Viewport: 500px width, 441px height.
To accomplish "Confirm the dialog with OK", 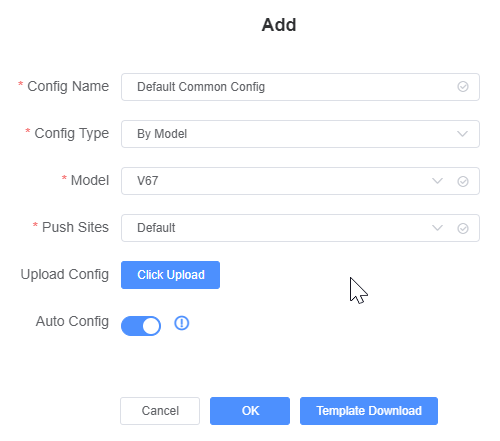I will point(250,411).
